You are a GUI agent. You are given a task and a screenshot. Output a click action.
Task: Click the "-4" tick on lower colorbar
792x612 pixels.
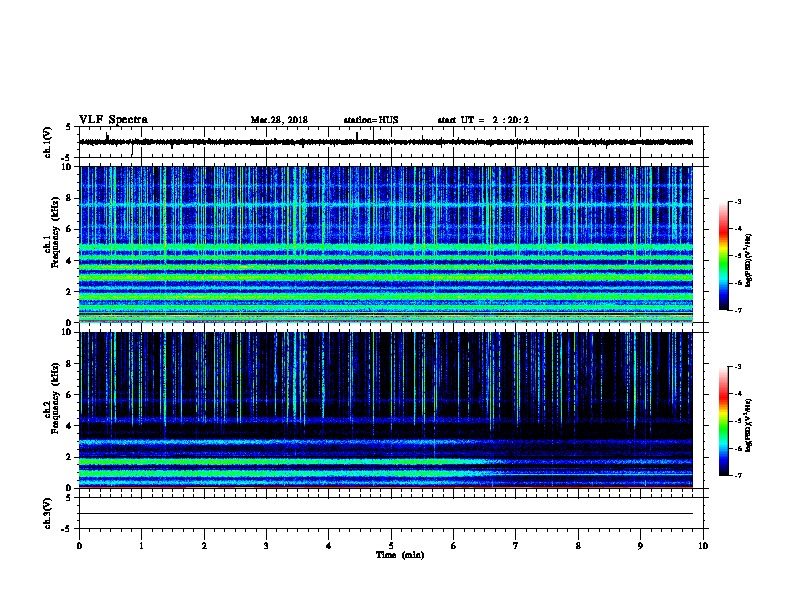(x=737, y=394)
